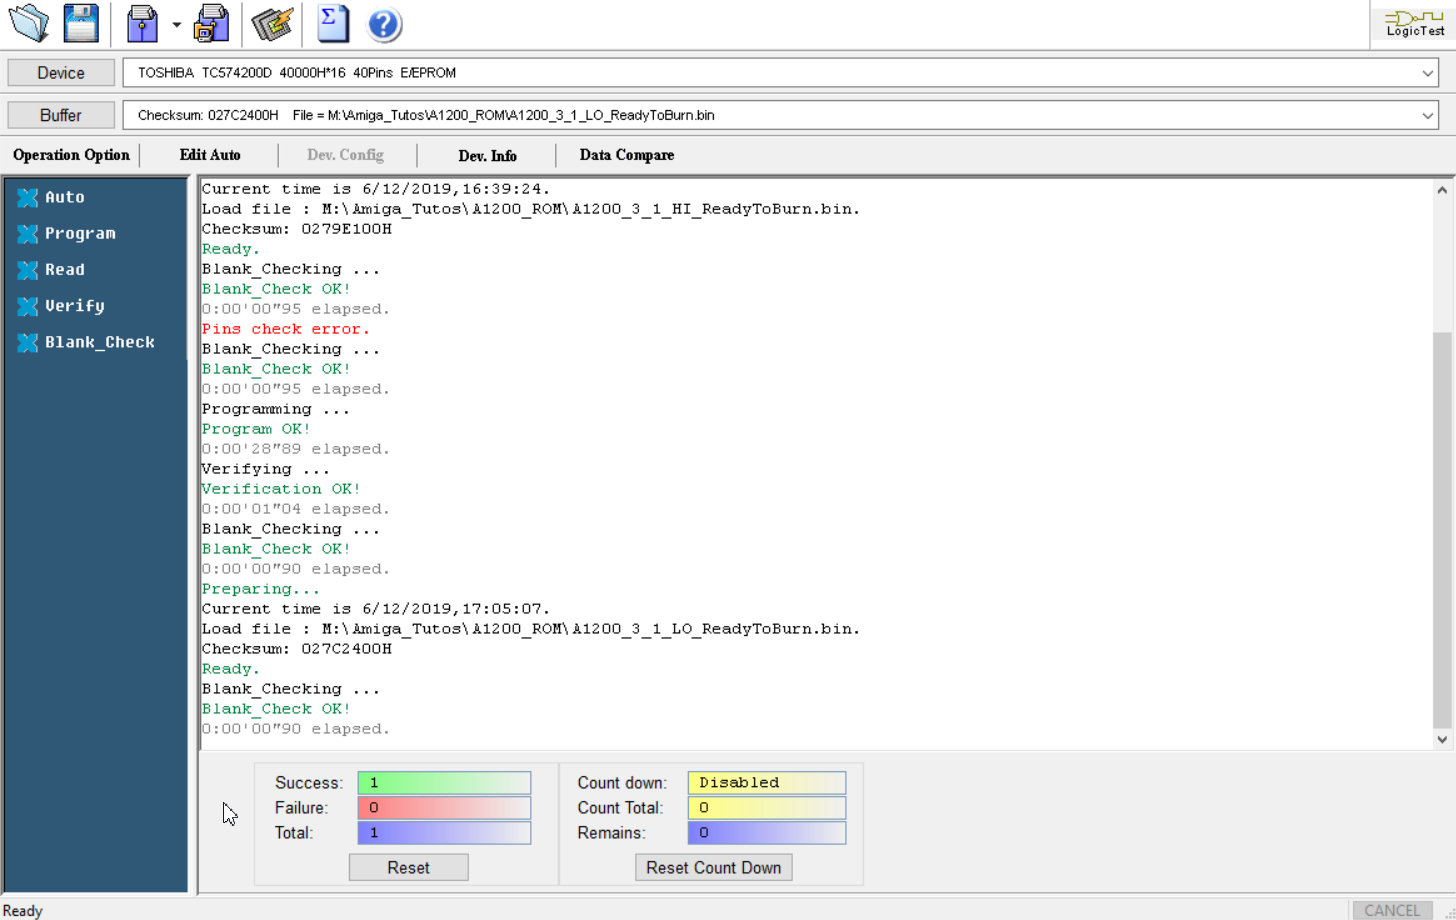Click the 'Program OK!' log line

[256, 429]
